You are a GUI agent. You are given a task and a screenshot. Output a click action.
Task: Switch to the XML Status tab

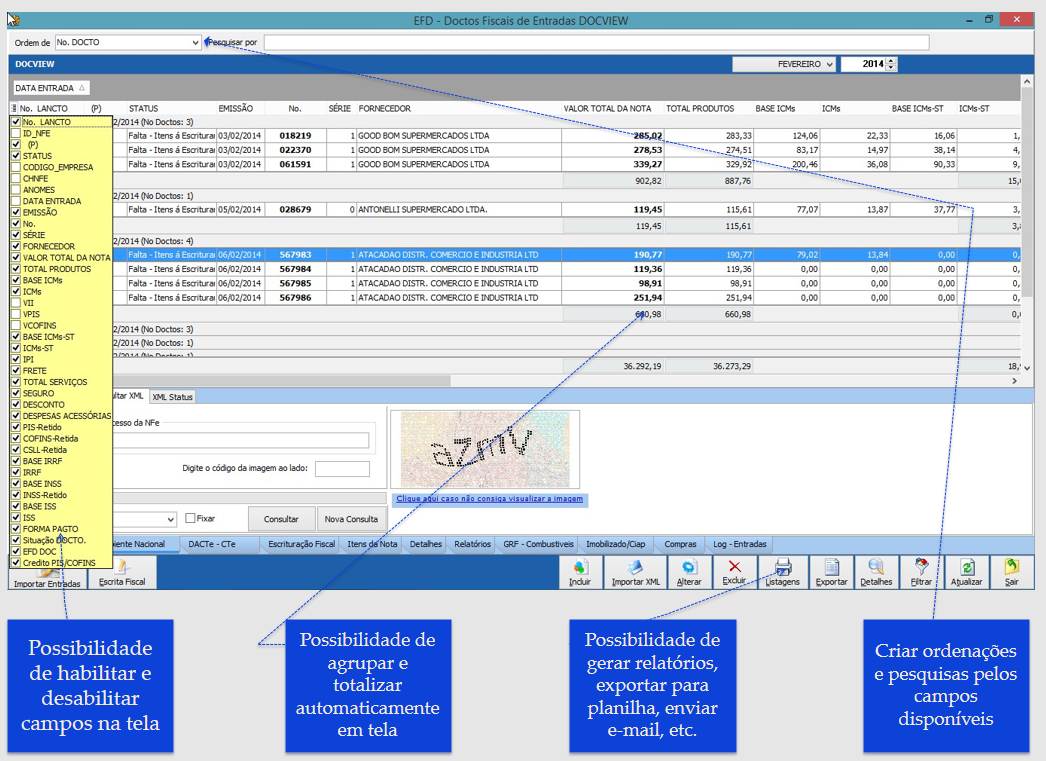coord(172,397)
